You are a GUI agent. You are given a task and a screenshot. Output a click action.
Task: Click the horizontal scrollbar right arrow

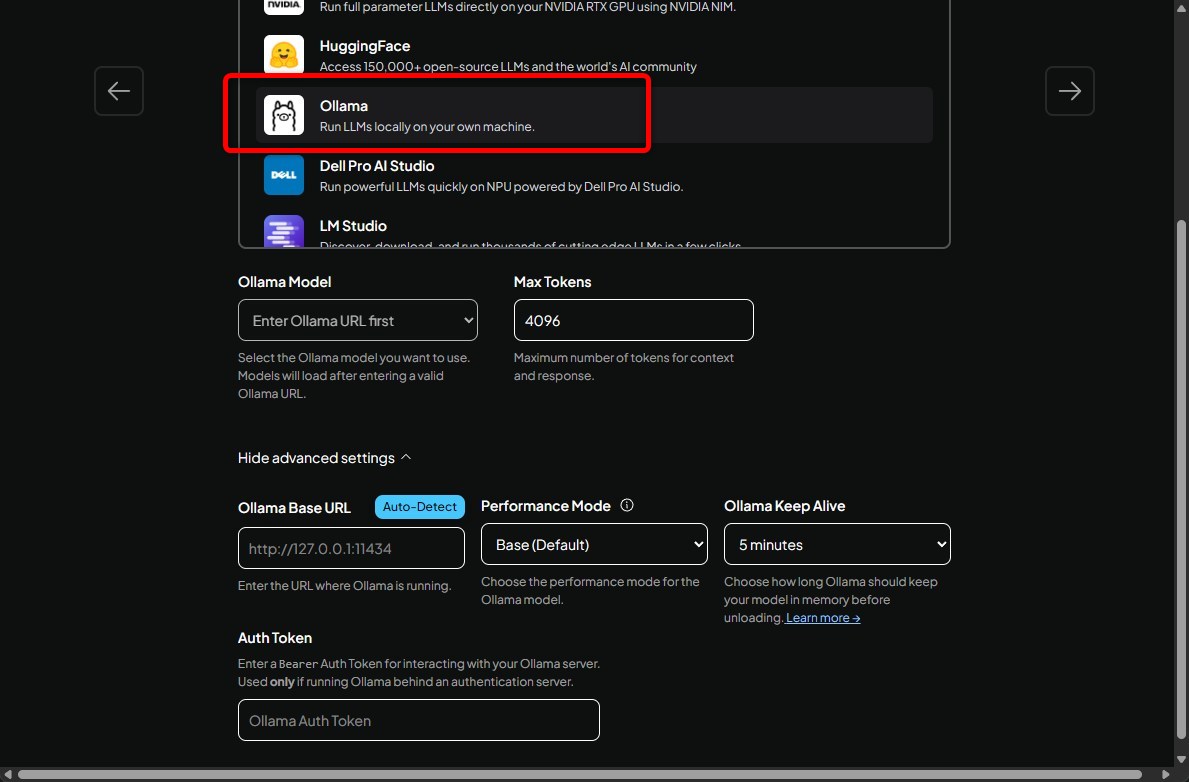tap(1165, 774)
